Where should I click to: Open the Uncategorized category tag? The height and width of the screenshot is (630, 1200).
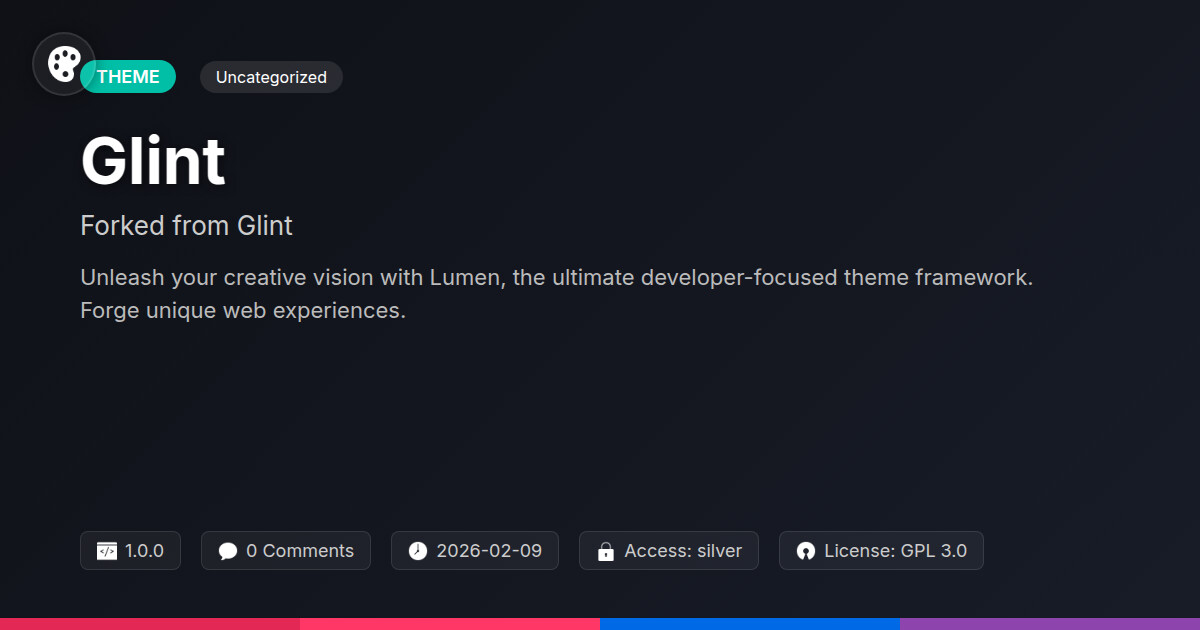pyautogui.click(x=271, y=77)
